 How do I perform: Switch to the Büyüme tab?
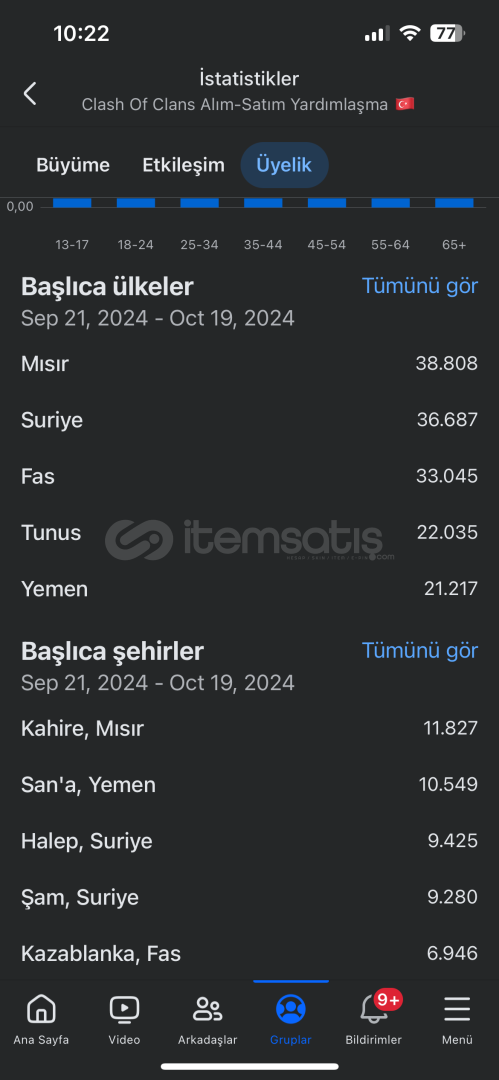click(73, 165)
